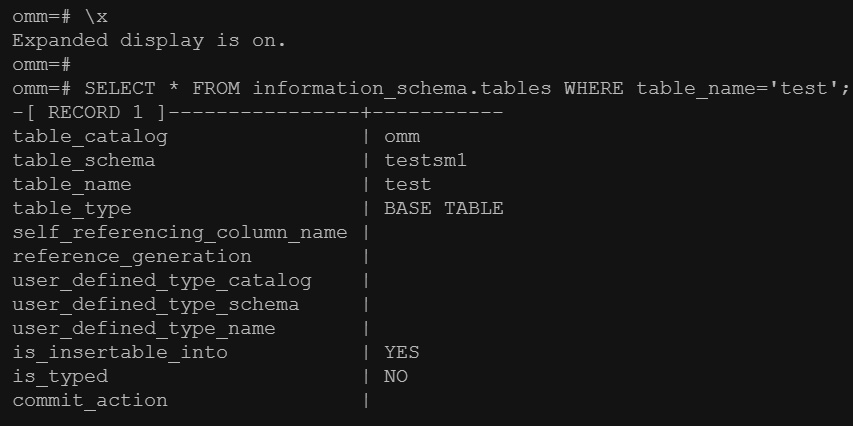Screen dimensions: 853x426
Task: Click the user_defined_type_catalog field label
Action: click(162, 280)
